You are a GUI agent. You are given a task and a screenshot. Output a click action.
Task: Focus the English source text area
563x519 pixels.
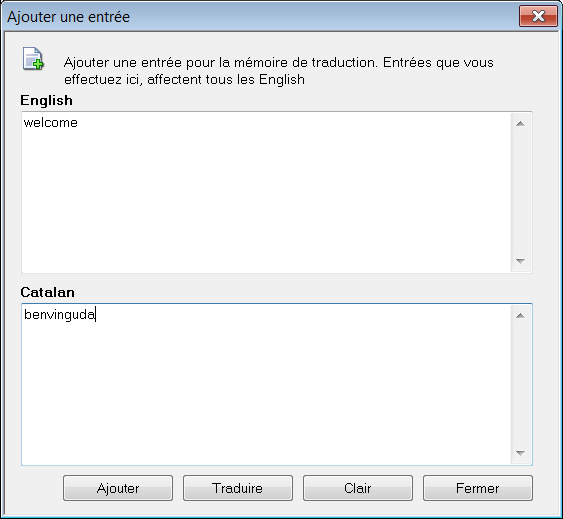coord(266,193)
